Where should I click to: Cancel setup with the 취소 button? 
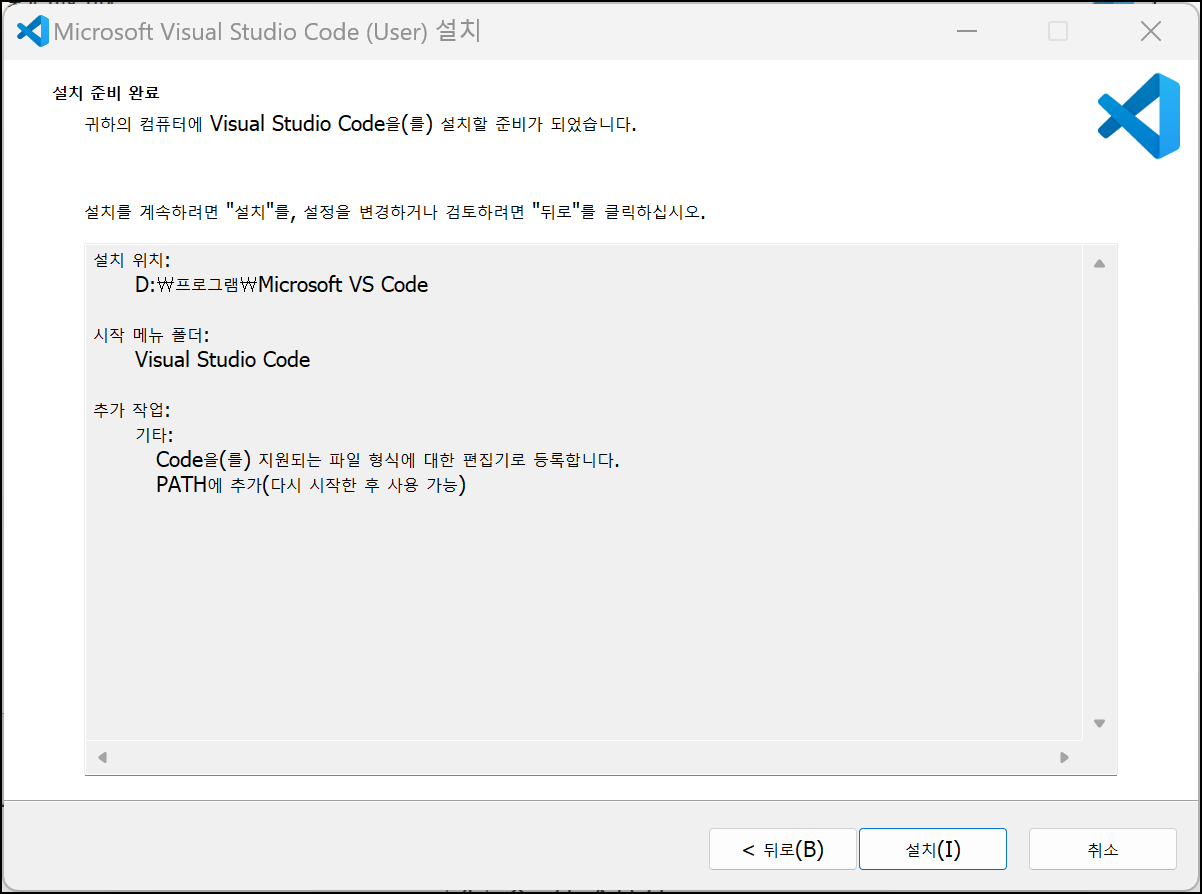tap(1102, 849)
